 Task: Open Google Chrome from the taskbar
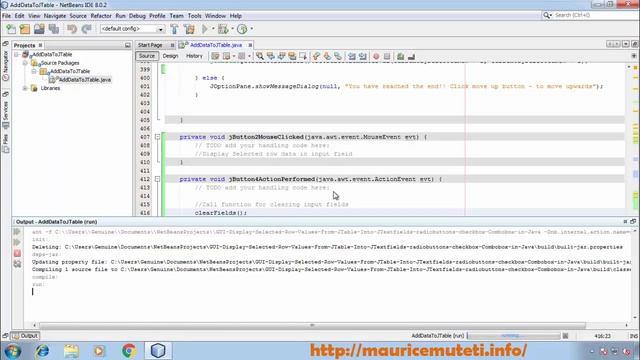(129, 351)
